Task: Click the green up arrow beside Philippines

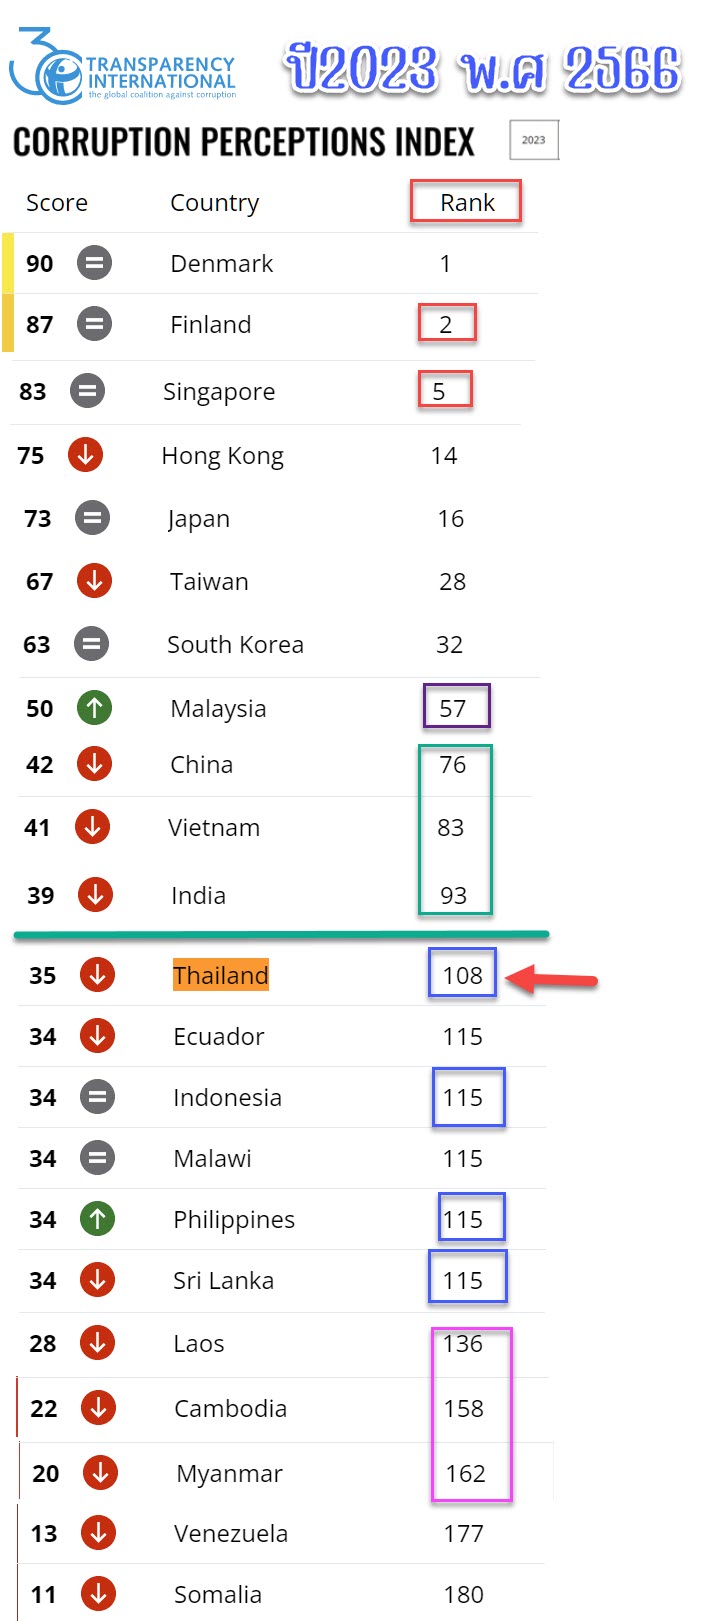Action: point(97,1219)
